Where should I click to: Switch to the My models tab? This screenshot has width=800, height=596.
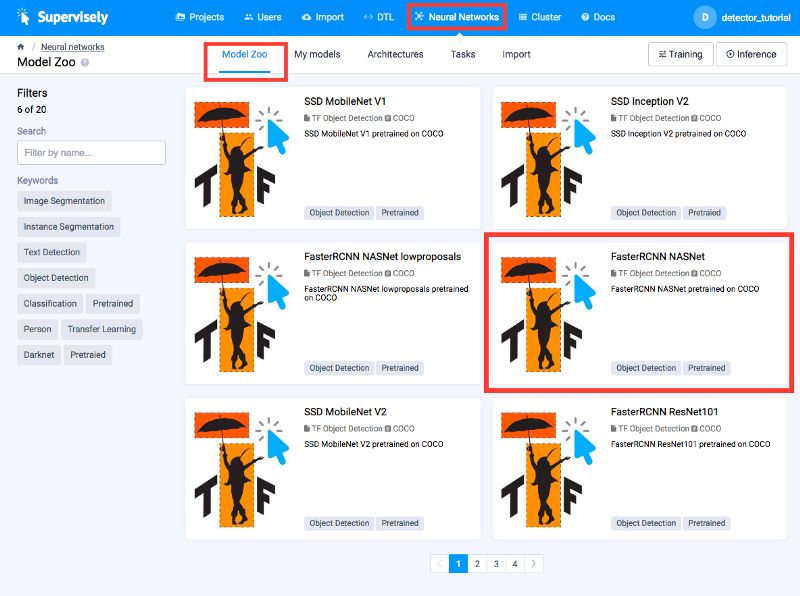point(317,54)
